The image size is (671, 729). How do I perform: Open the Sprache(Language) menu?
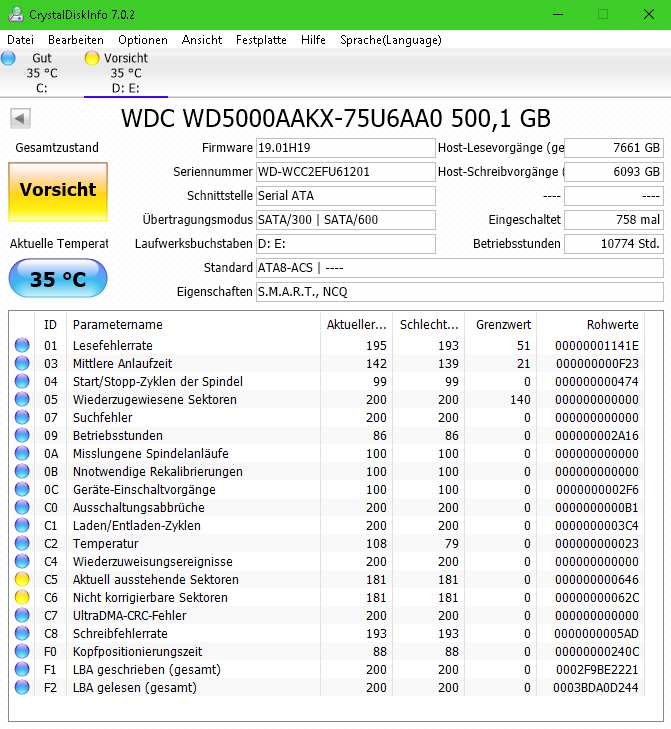pos(391,40)
